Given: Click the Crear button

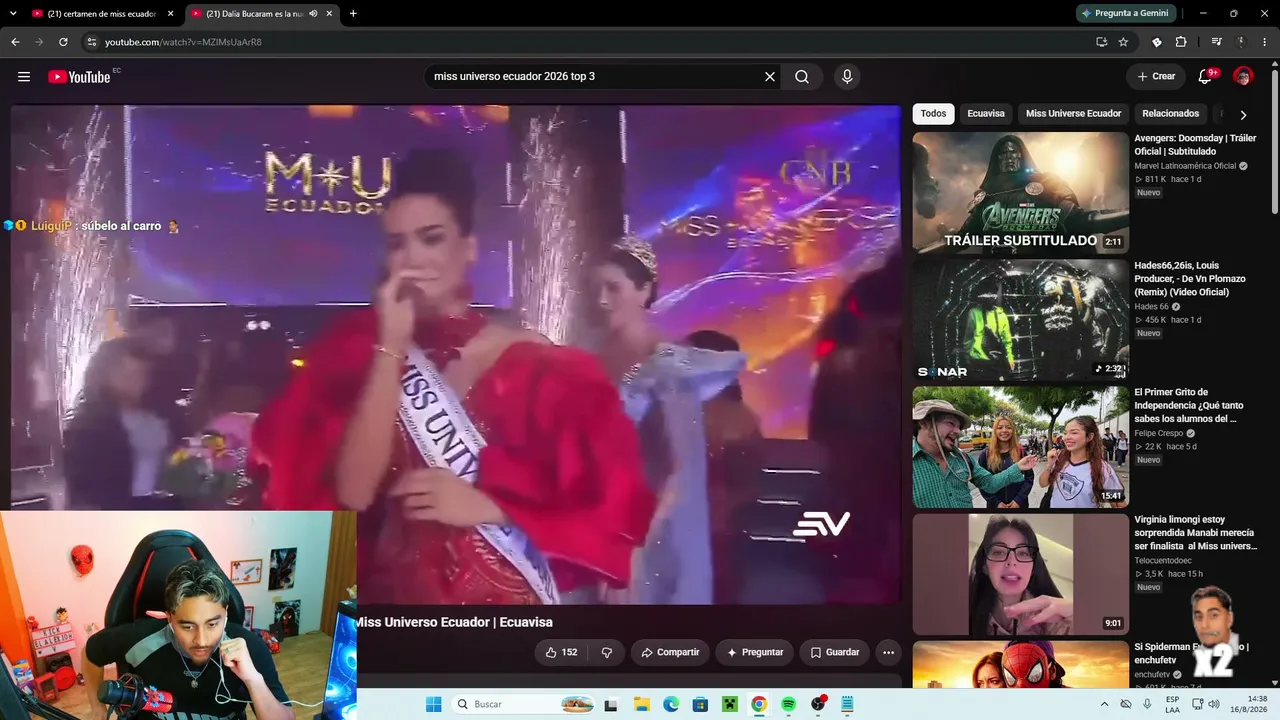Looking at the screenshot, I should (x=1156, y=77).
